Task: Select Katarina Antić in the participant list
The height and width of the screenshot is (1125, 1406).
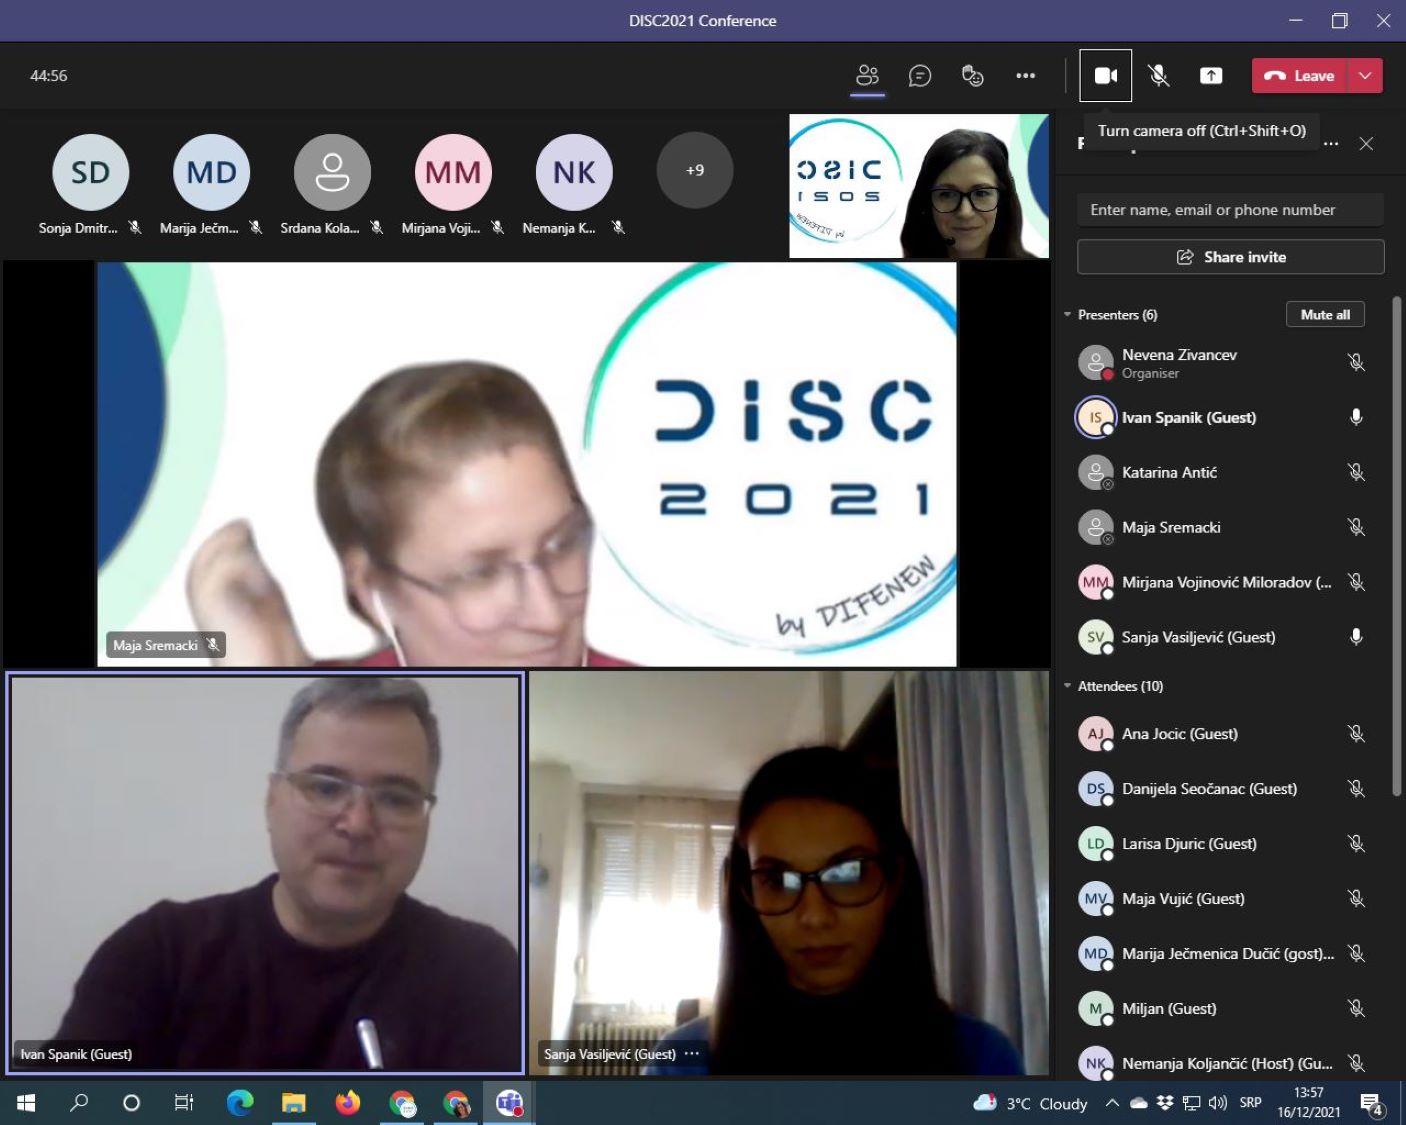Action: tap(1169, 472)
